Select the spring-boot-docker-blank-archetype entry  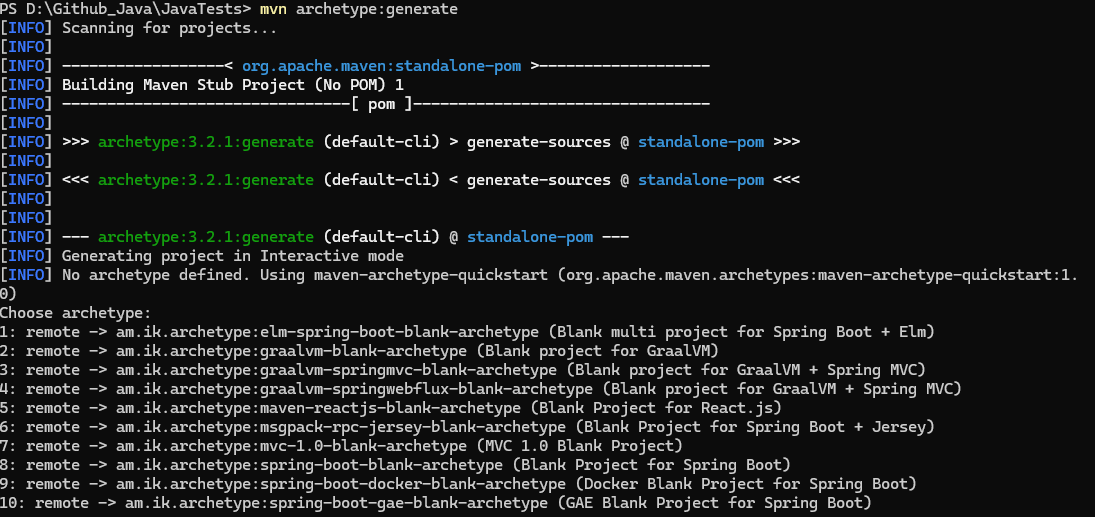coord(340,484)
